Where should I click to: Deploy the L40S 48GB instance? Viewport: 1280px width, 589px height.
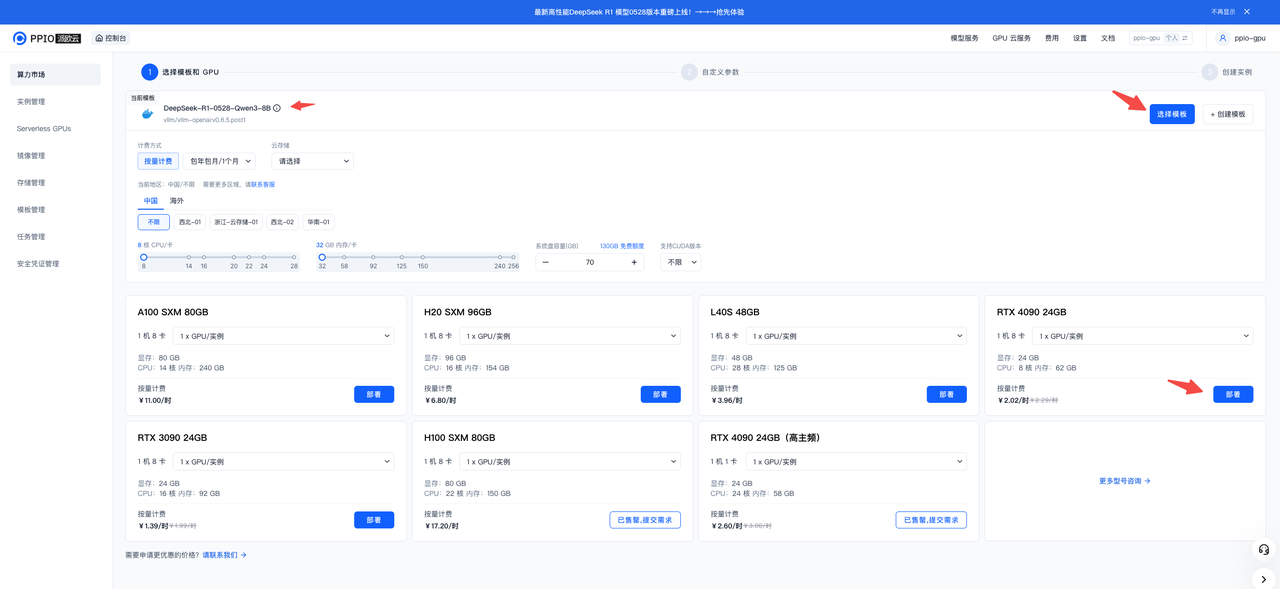(947, 394)
